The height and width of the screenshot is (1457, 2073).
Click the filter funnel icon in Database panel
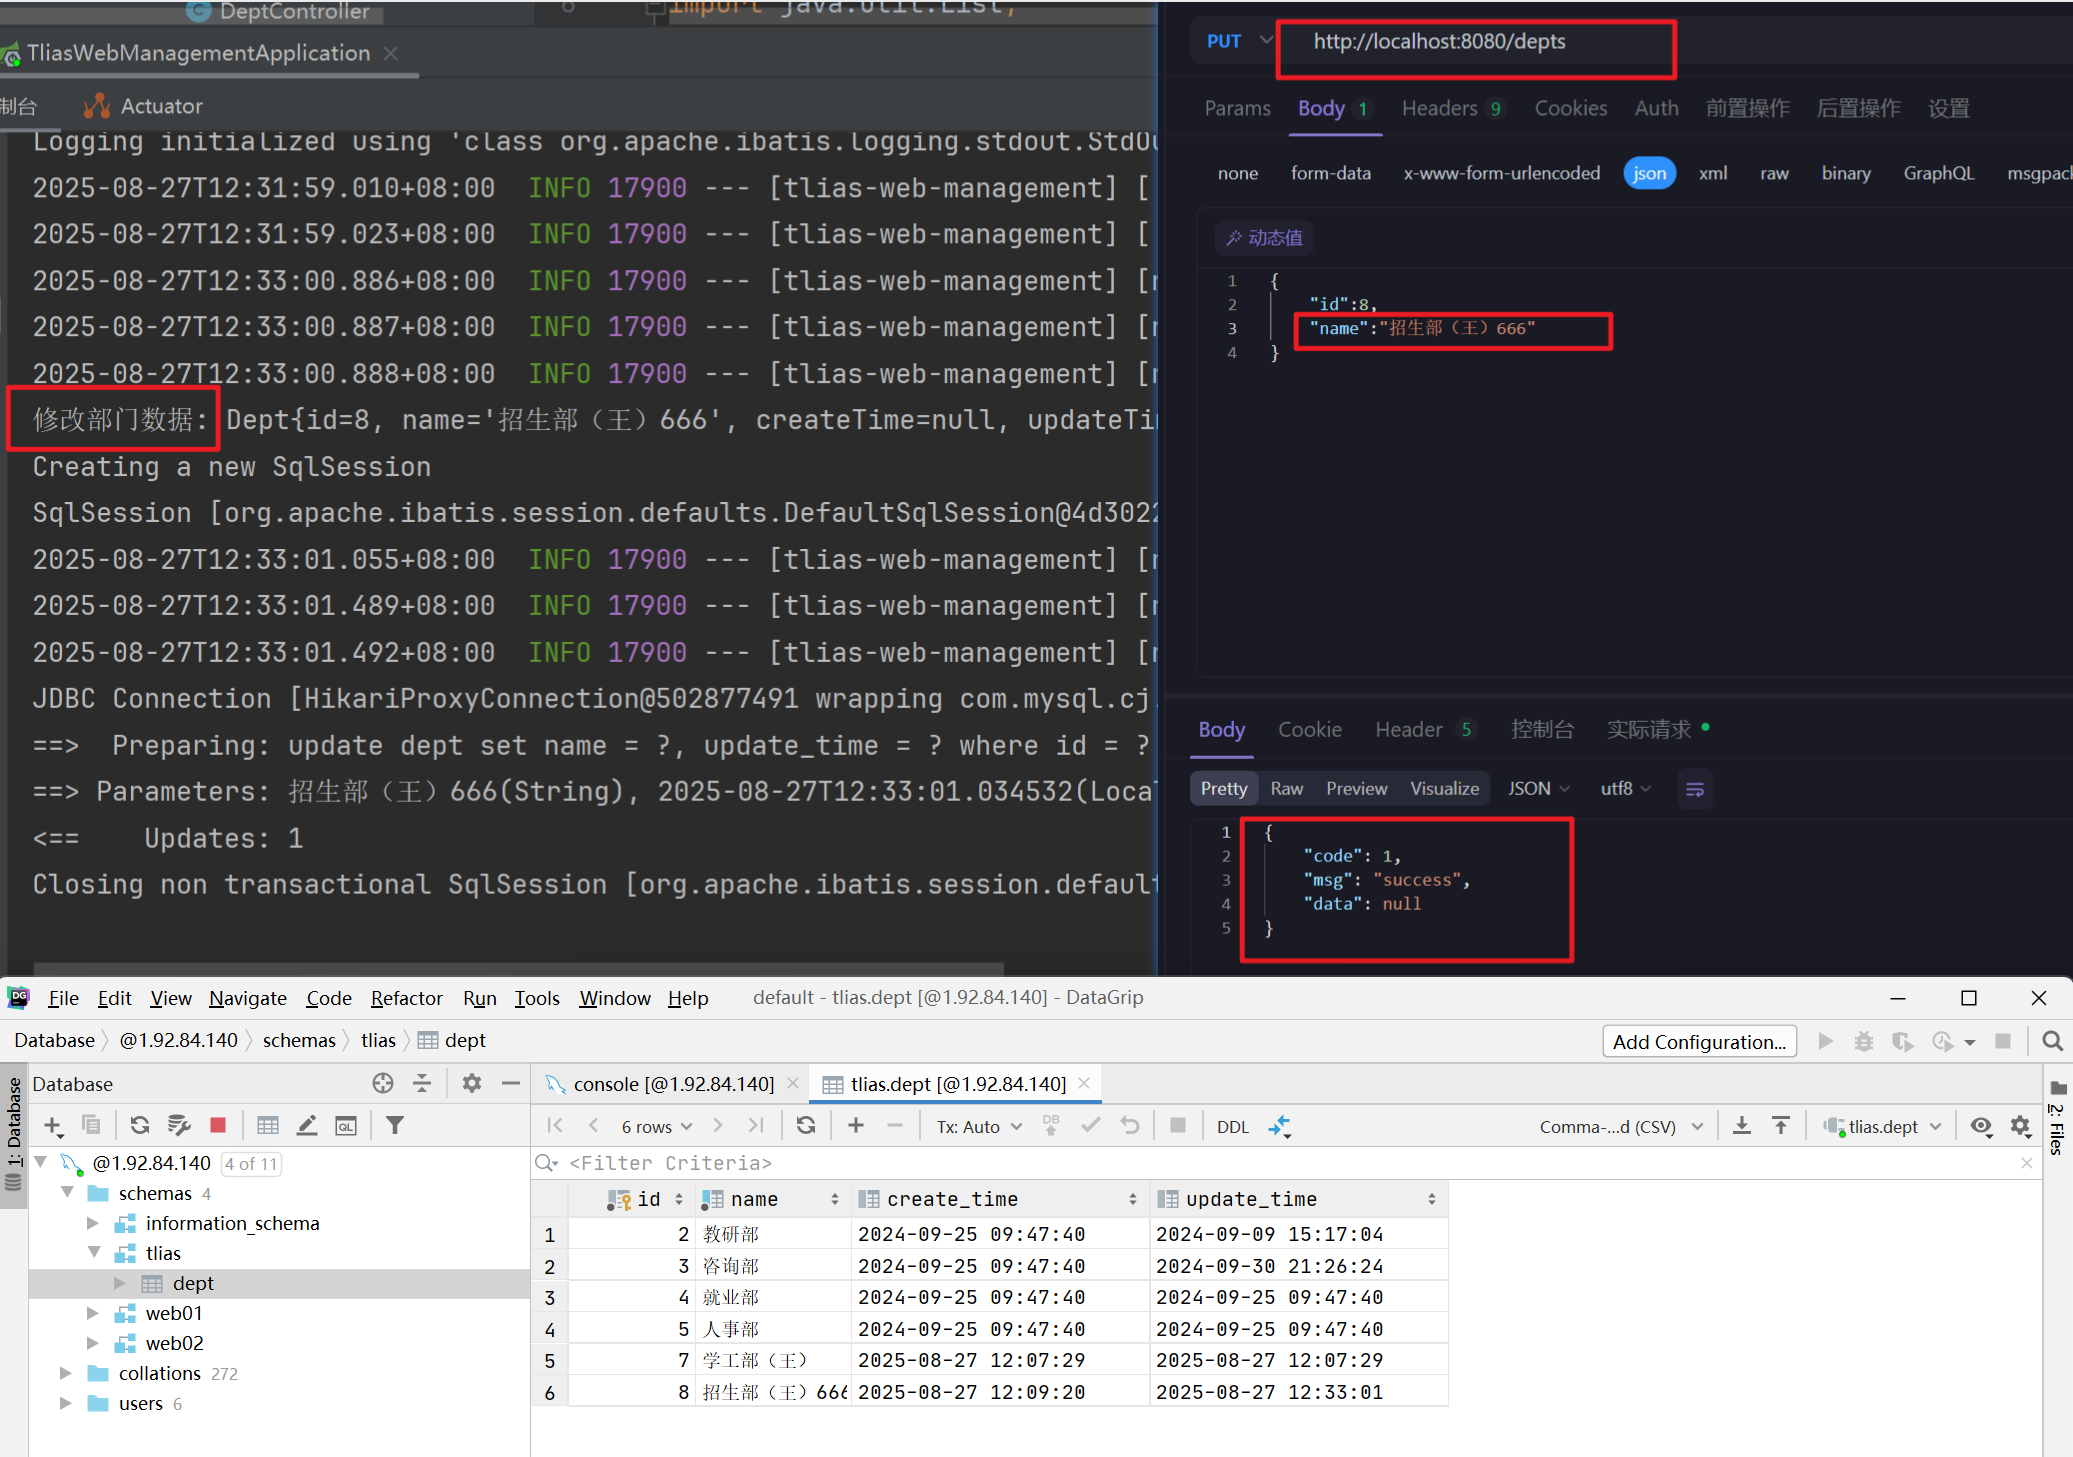click(x=395, y=1126)
